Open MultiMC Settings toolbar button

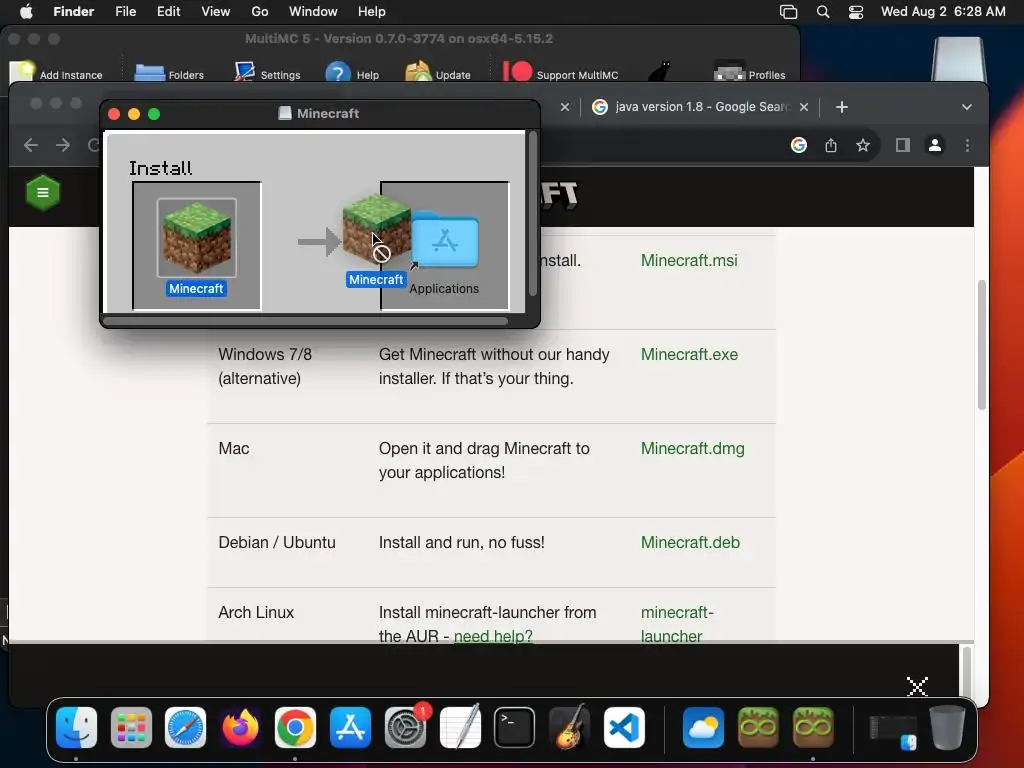[267, 72]
